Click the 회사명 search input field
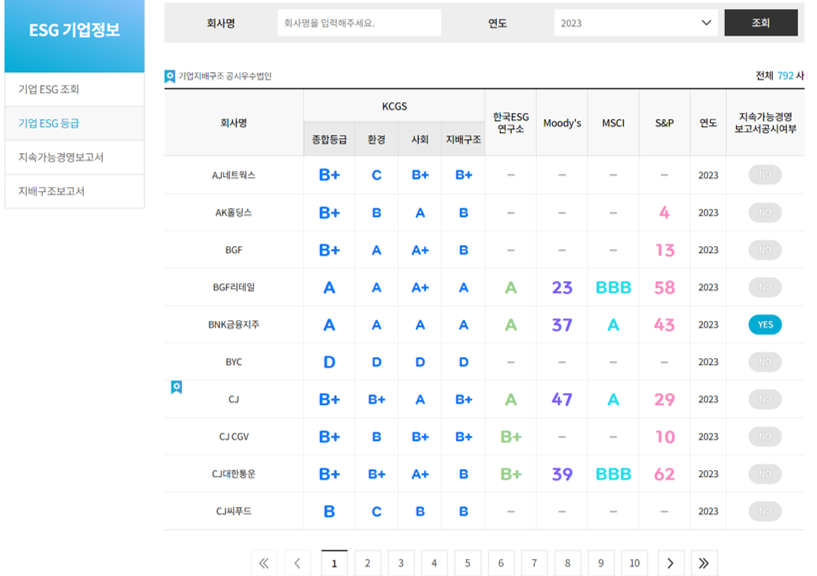This screenshot has height=576, width=817. 359,23
